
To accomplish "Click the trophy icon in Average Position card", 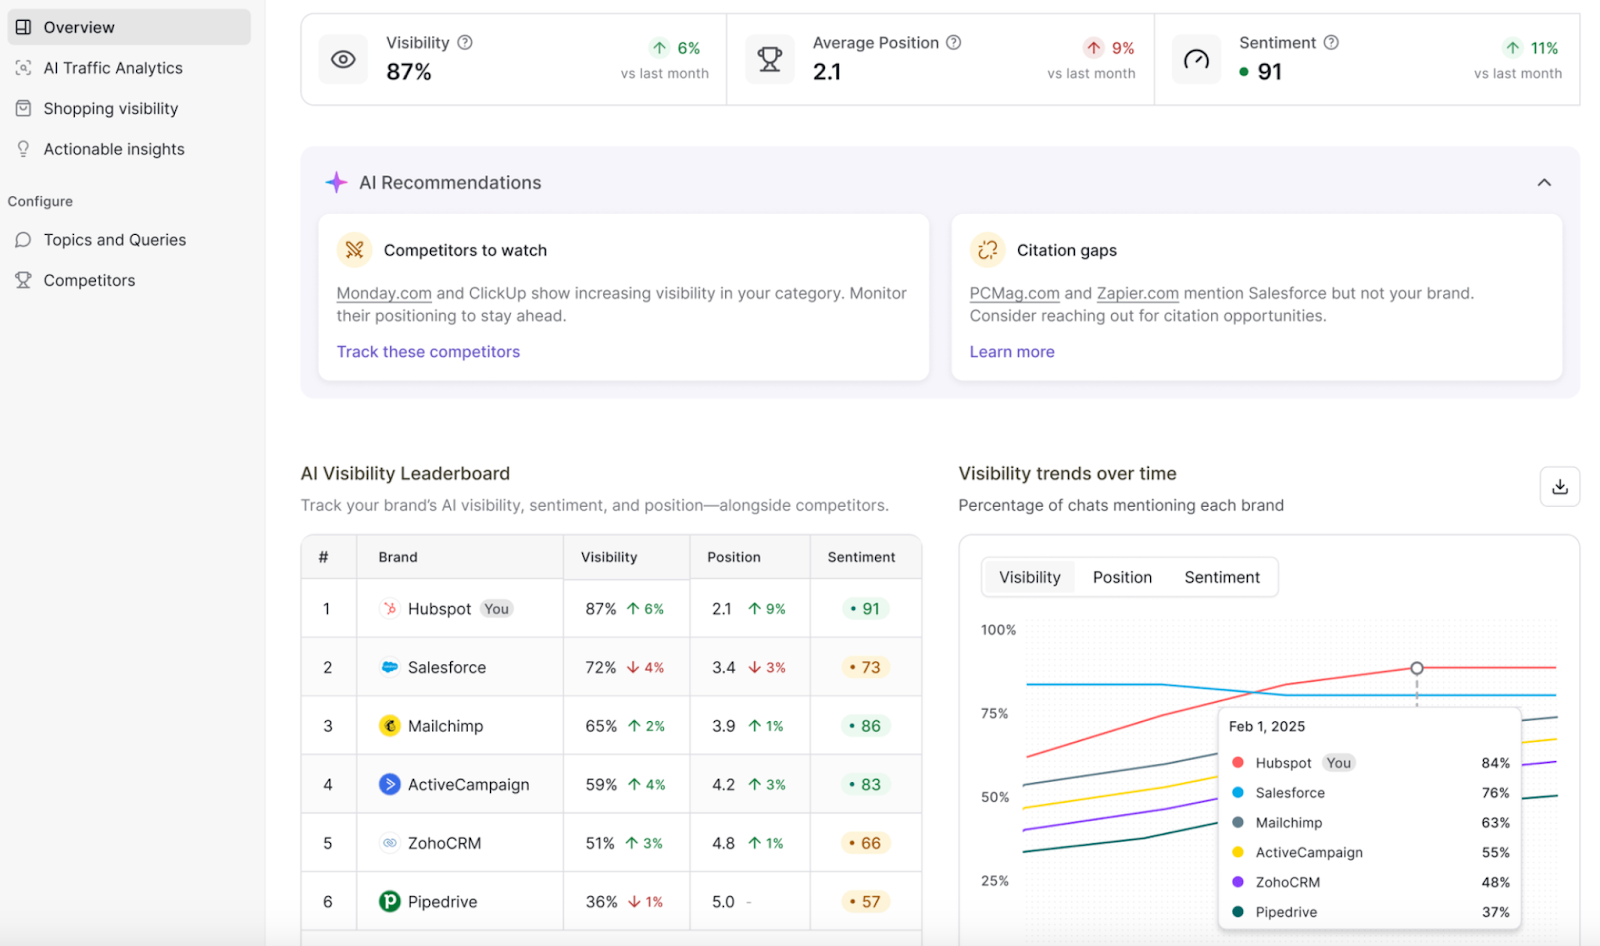I will click(769, 60).
